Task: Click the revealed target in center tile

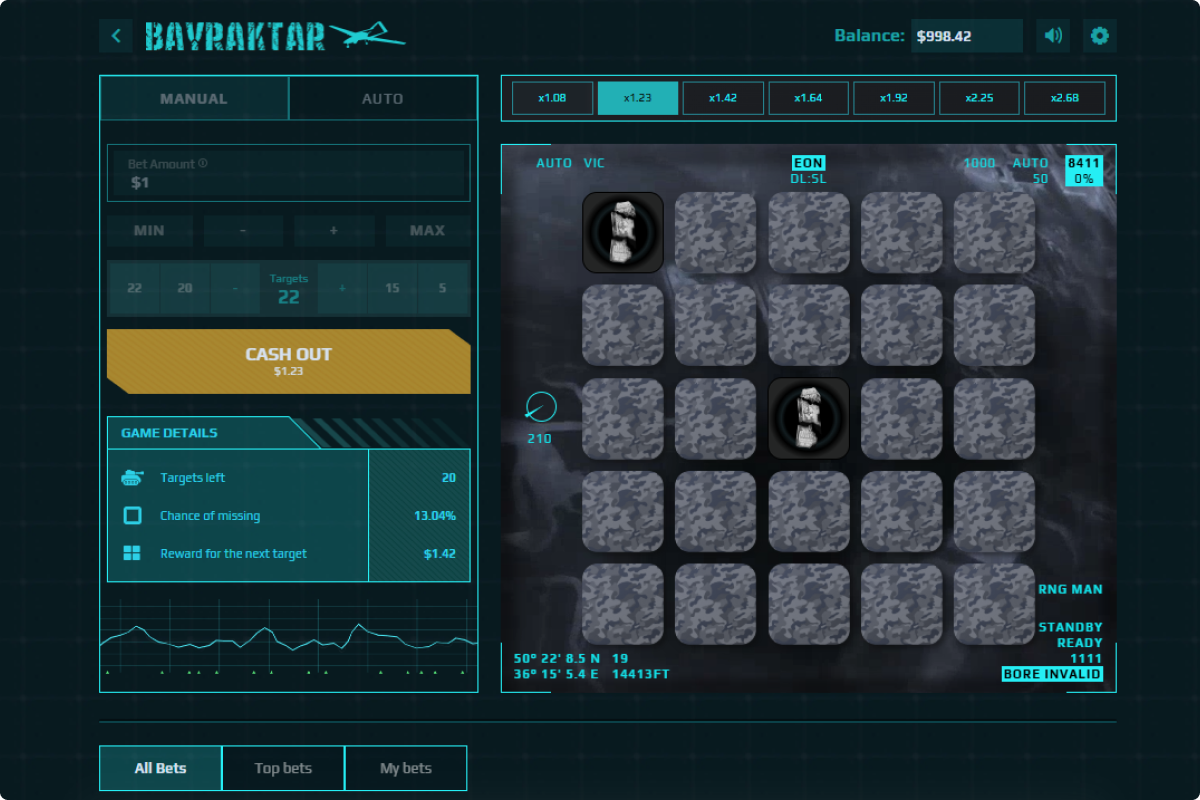Action: tap(809, 418)
